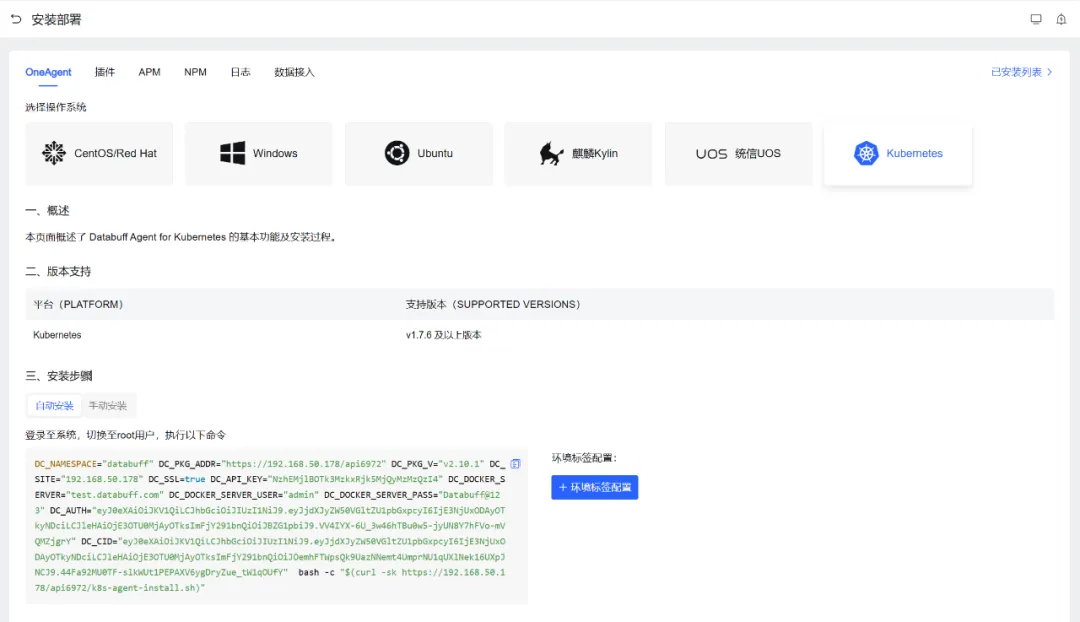Screen dimensions: 1080x622
Task: Open the monitor screen icon at top right
Action: coord(1035,19)
